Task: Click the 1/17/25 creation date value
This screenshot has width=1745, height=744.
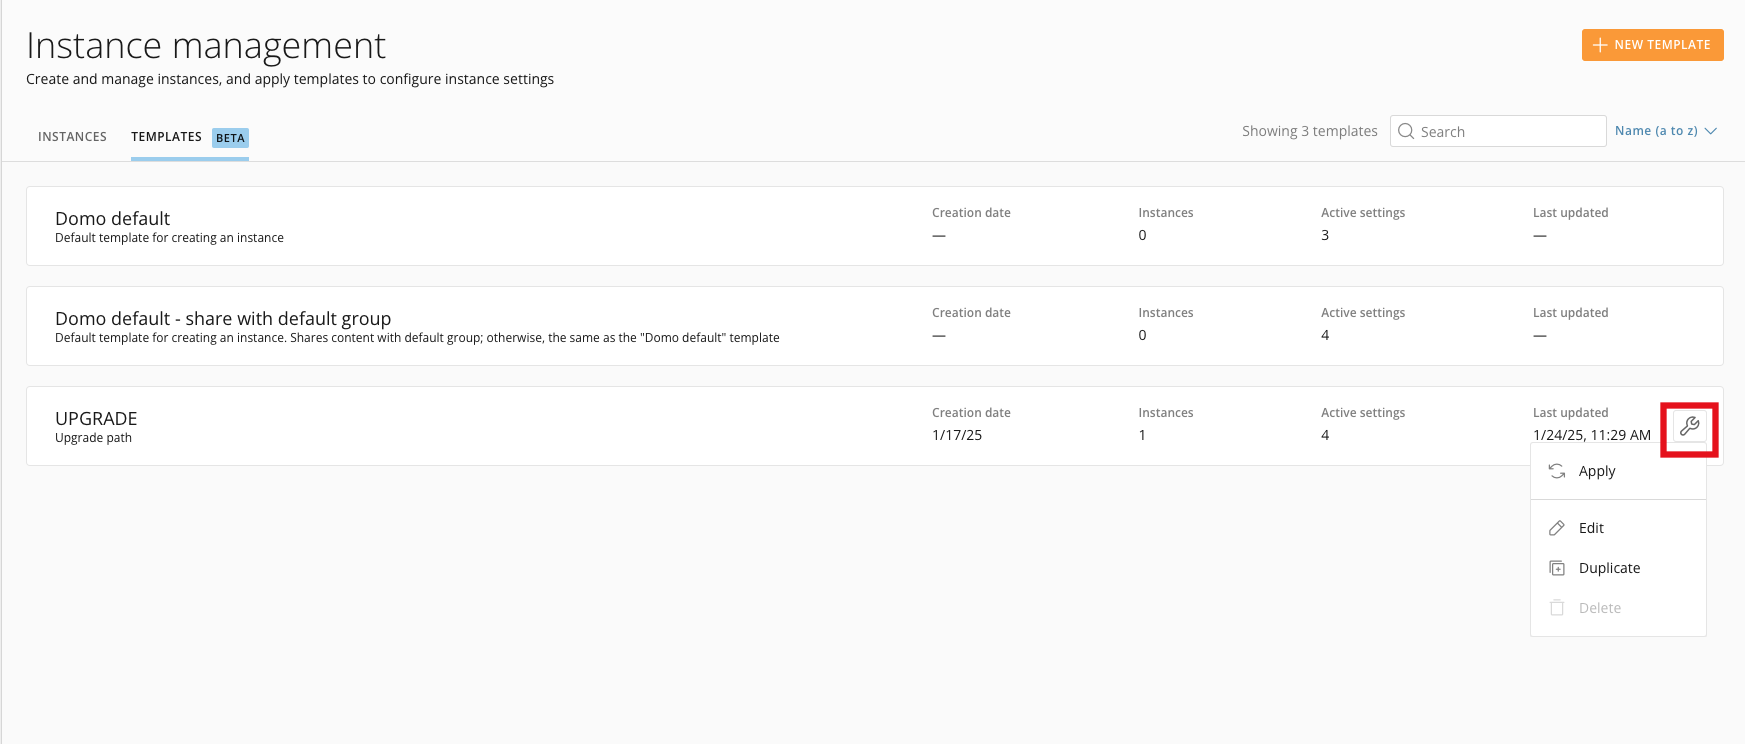Action: click(957, 435)
